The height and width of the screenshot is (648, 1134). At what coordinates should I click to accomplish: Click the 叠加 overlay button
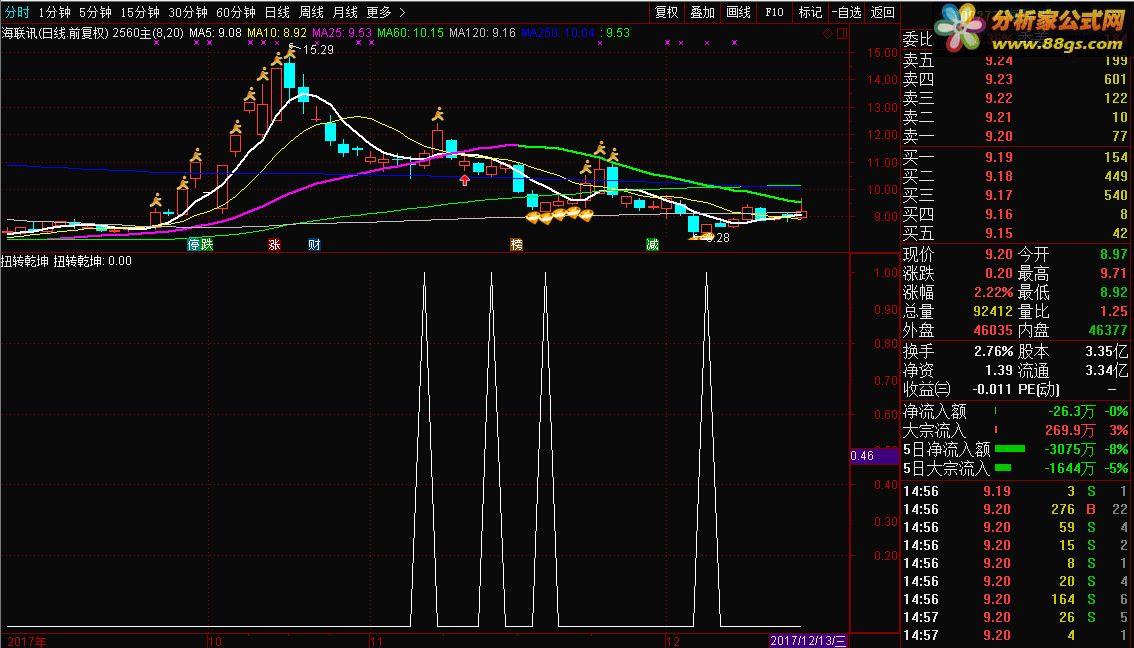coord(702,12)
